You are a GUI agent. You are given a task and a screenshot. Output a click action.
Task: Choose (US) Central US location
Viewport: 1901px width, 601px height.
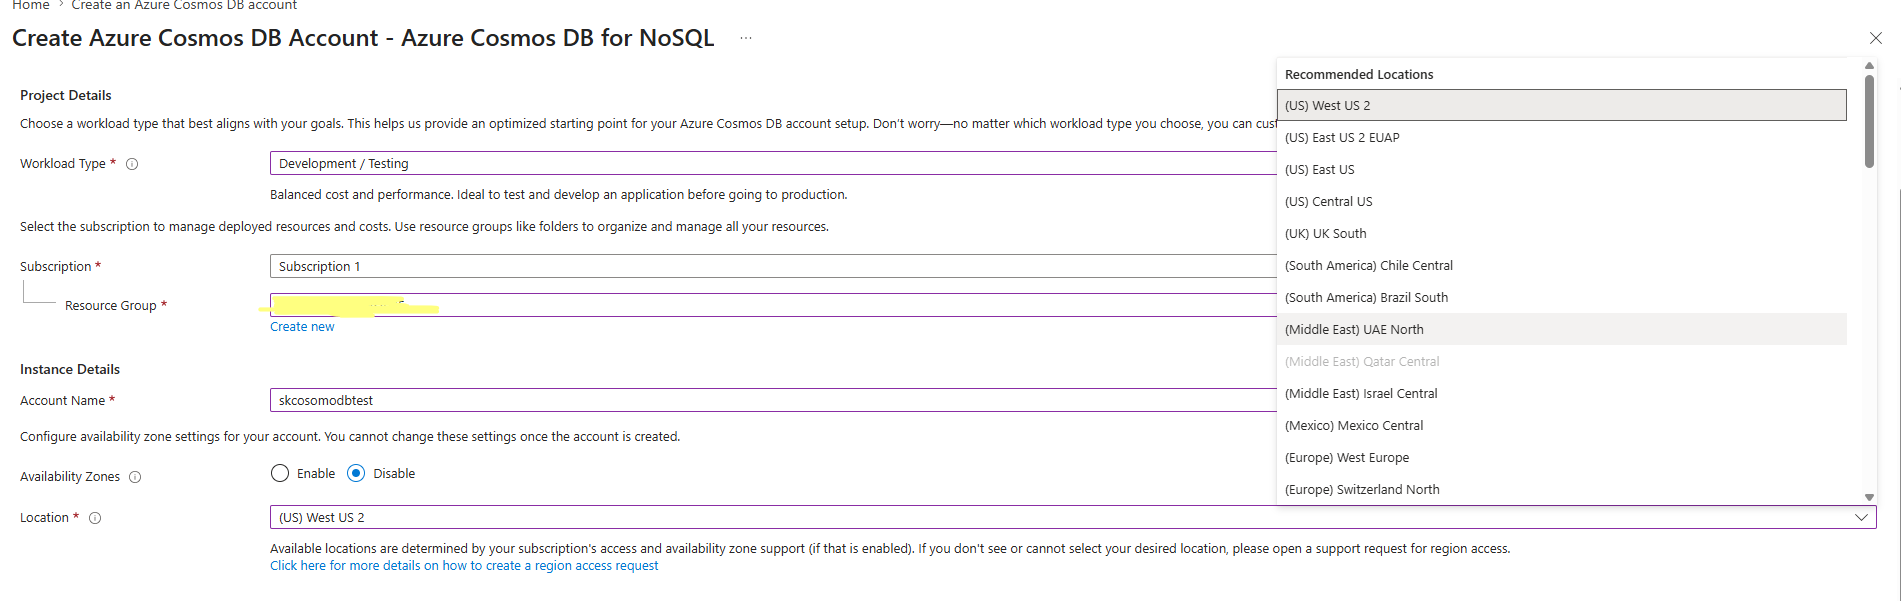[1561, 201]
